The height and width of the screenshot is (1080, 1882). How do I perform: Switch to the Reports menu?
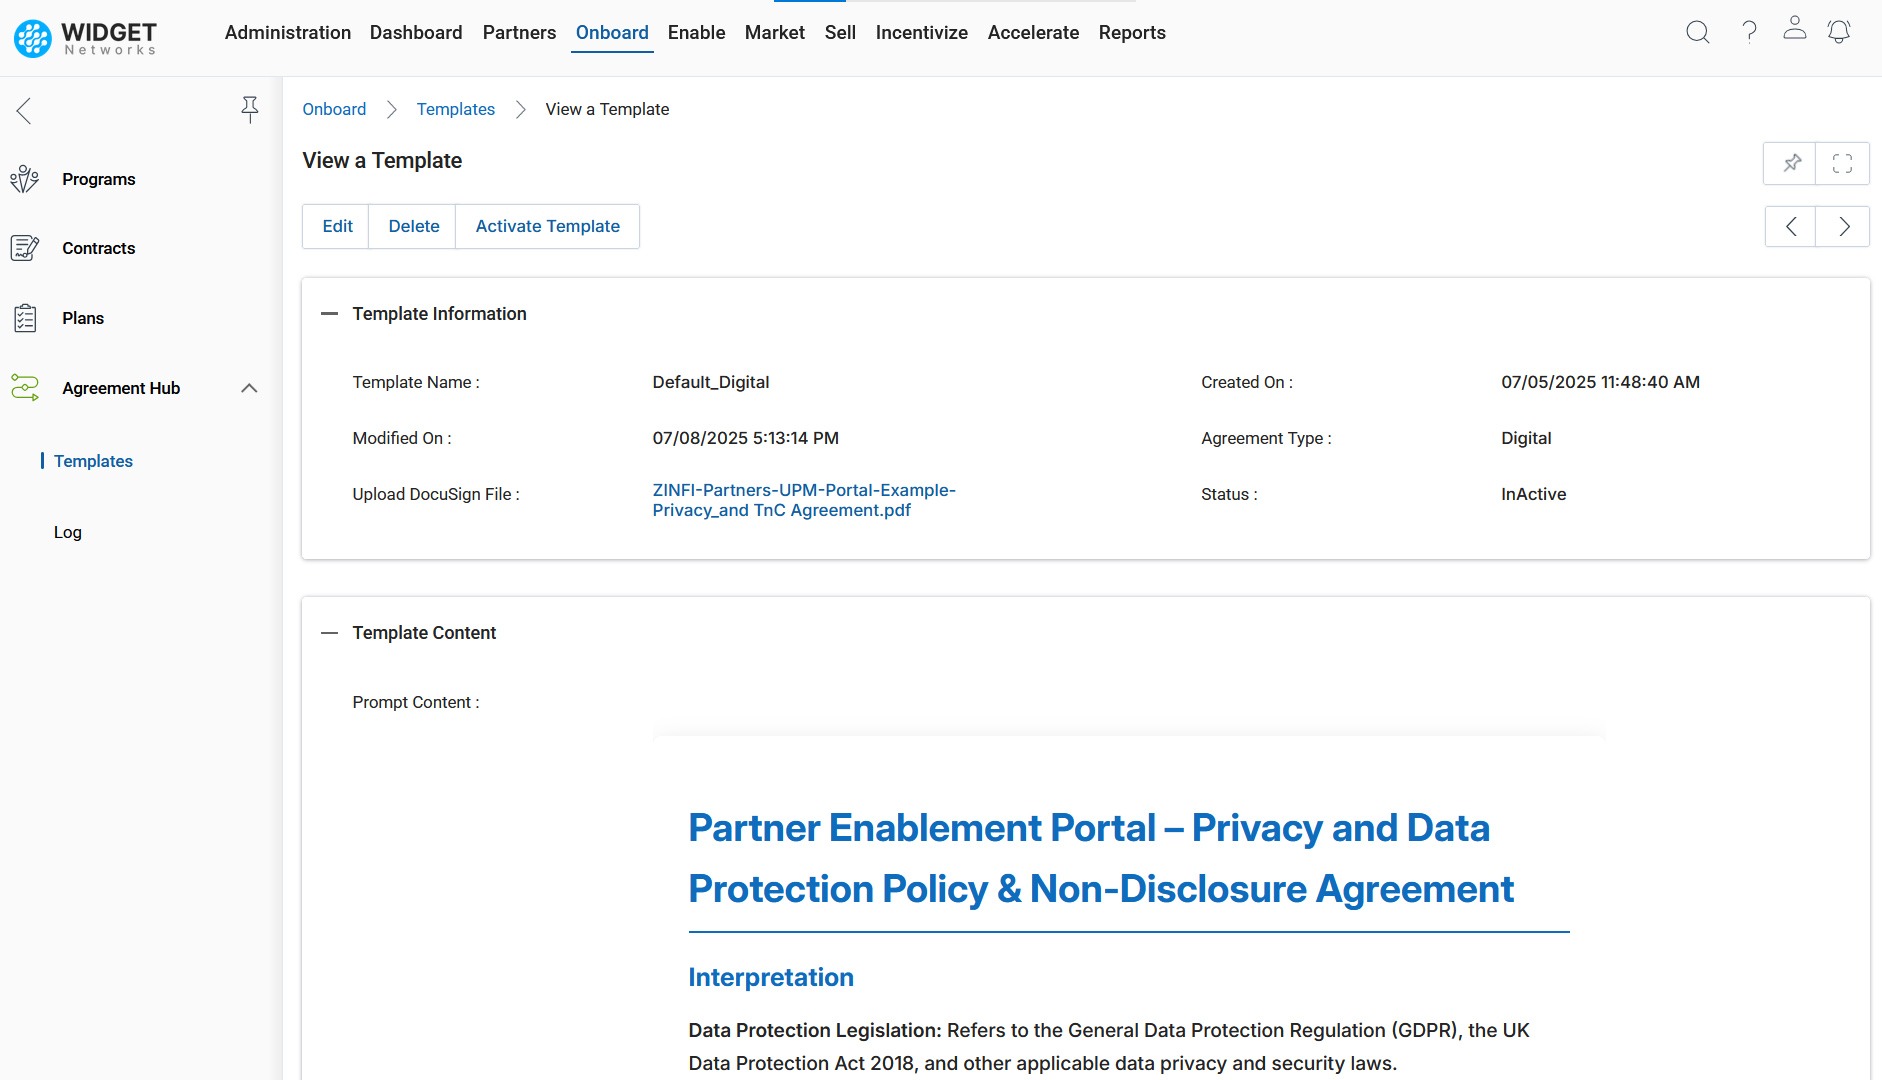pyautogui.click(x=1132, y=33)
